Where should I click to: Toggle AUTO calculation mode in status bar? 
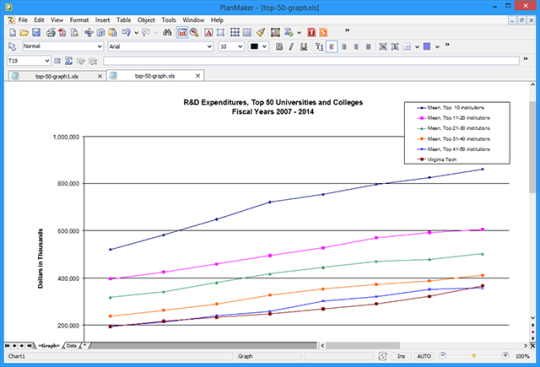click(x=424, y=356)
